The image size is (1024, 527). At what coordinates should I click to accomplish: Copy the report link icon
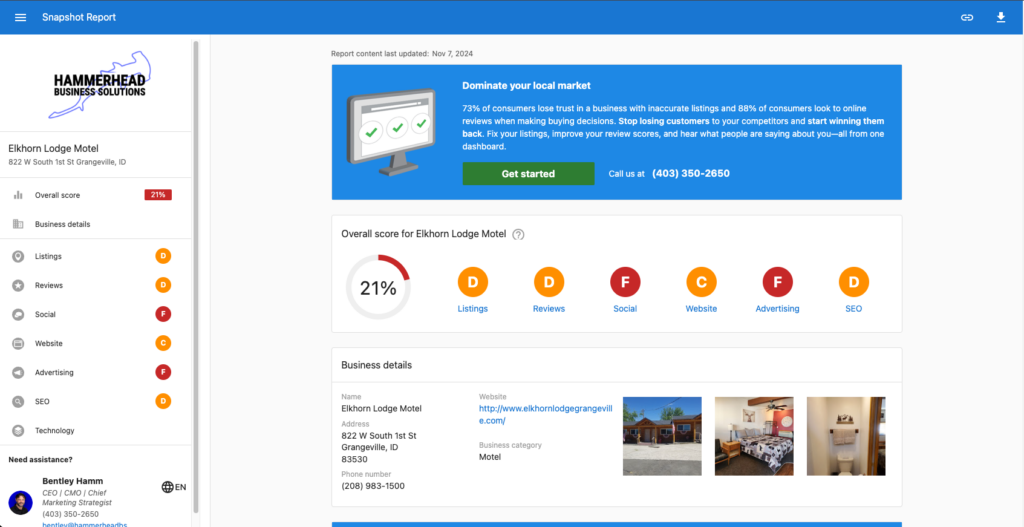pos(967,17)
